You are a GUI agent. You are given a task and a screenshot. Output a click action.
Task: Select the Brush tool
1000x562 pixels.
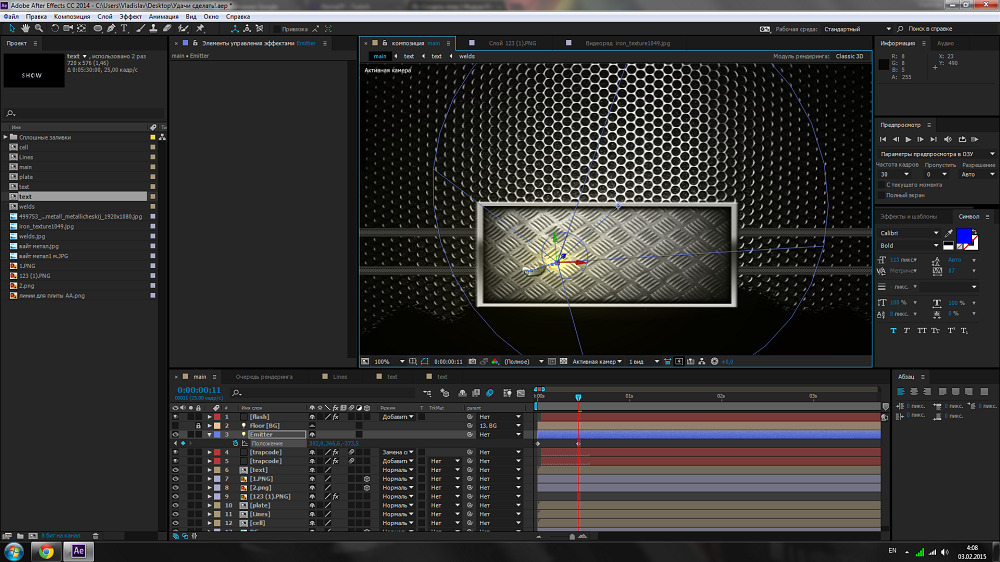[x=140, y=29]
